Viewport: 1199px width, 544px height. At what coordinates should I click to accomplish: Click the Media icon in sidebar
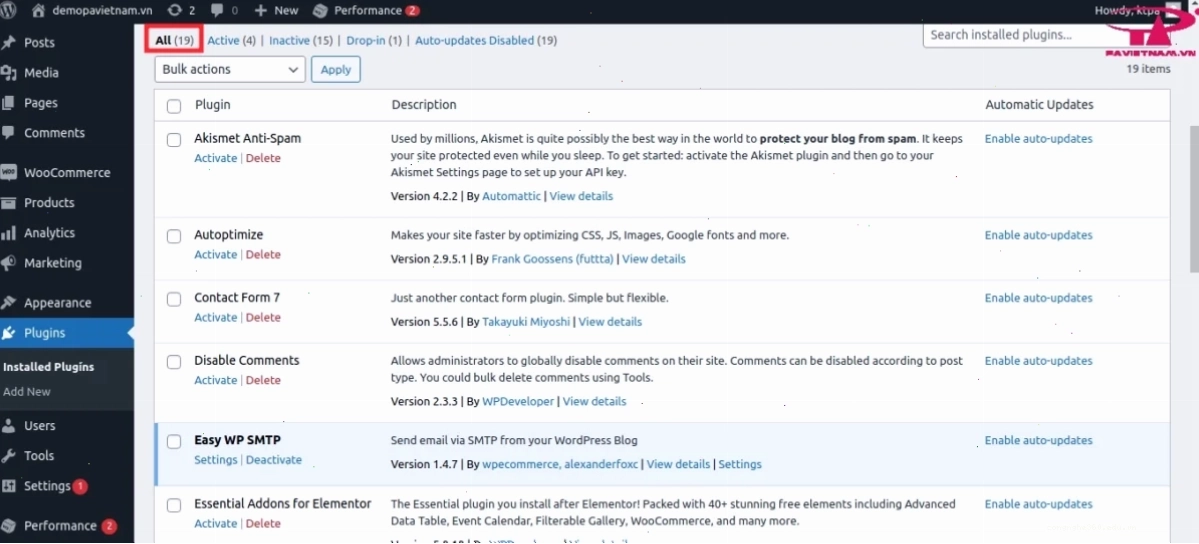(x=9, y=73)
